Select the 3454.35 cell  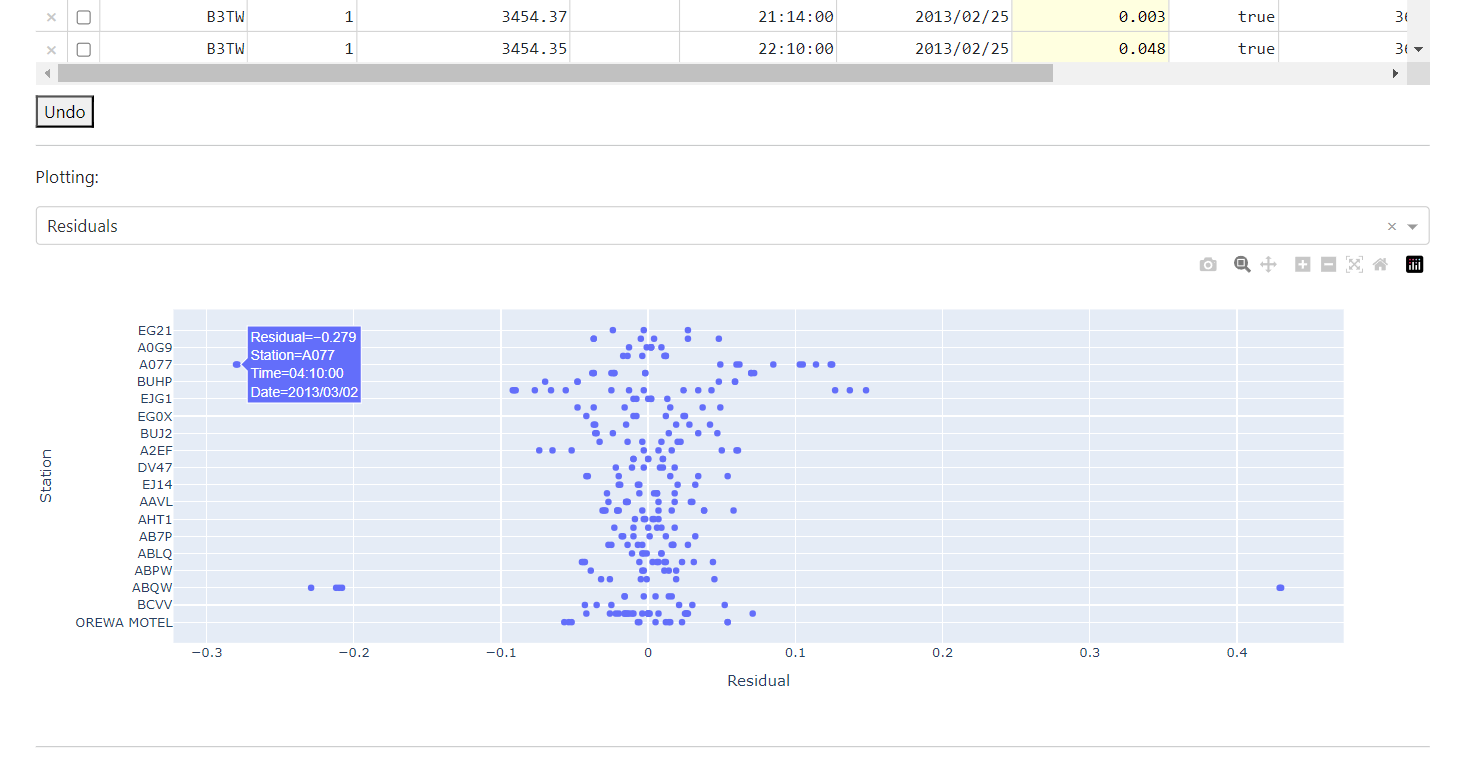(x=463, y=48)
